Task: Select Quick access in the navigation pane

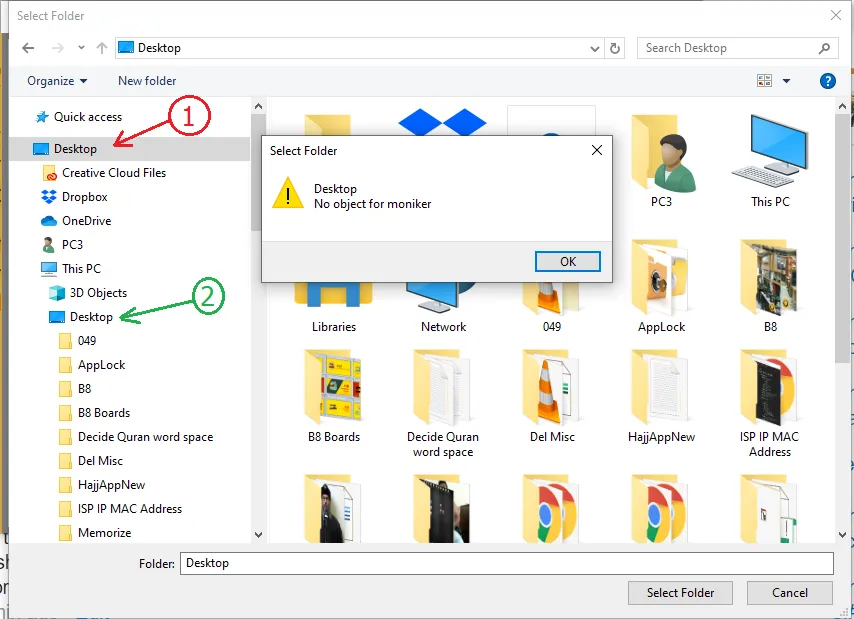Action: pyautogui.click(x=80, y=117)
